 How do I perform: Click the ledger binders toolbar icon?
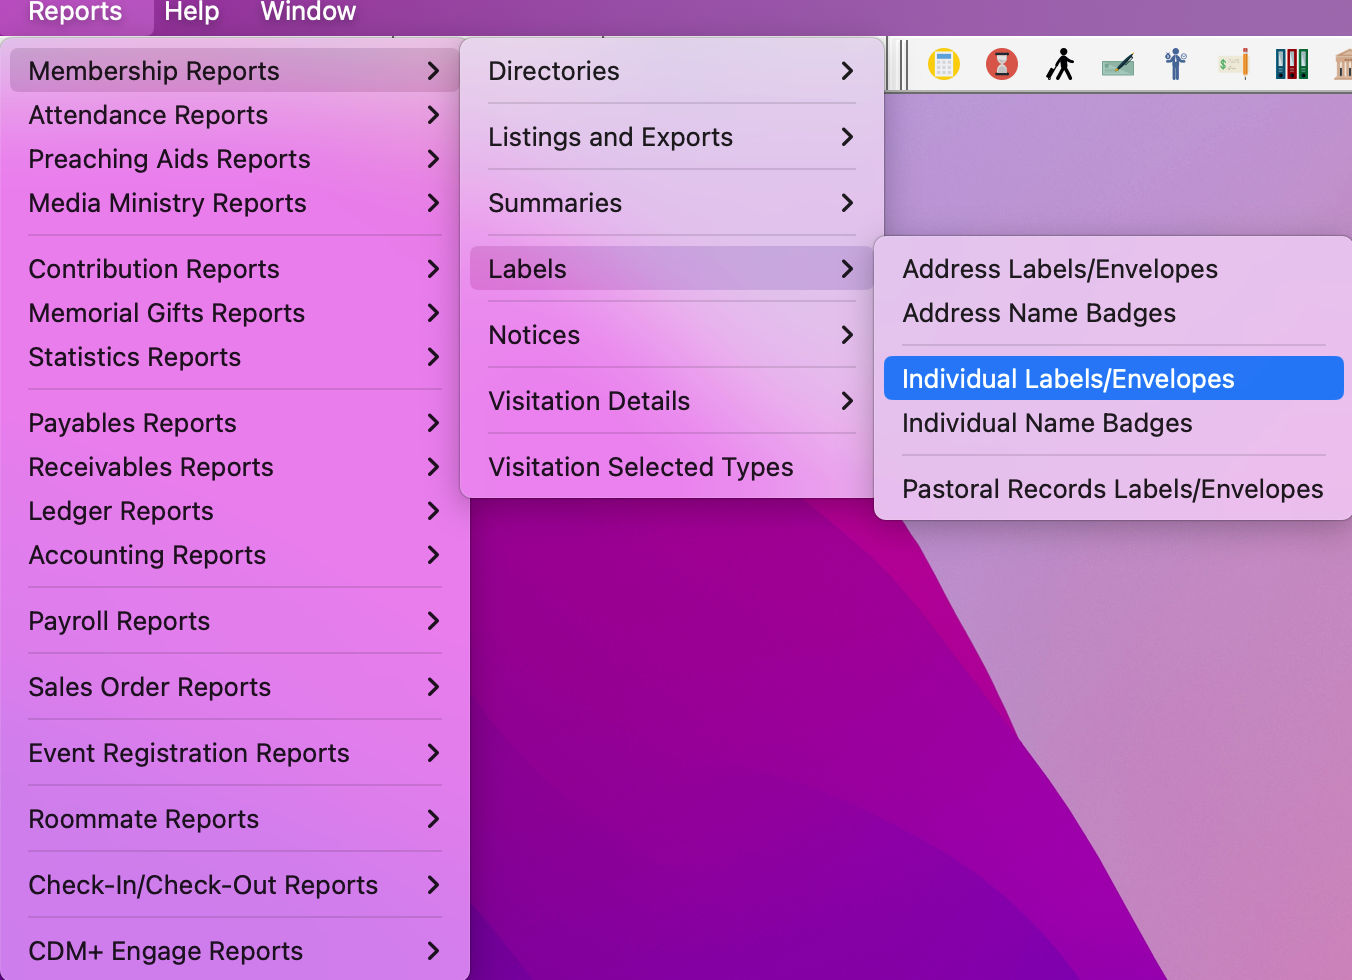[x=1291, y=63]
